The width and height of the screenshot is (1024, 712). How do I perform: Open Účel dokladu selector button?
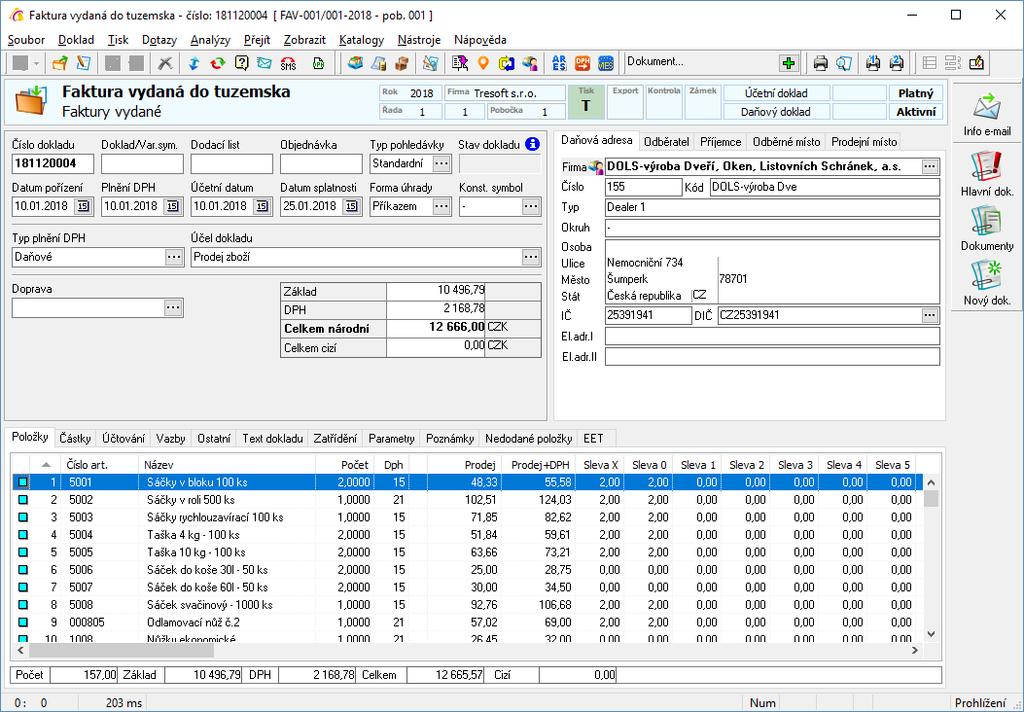[532, 257]
